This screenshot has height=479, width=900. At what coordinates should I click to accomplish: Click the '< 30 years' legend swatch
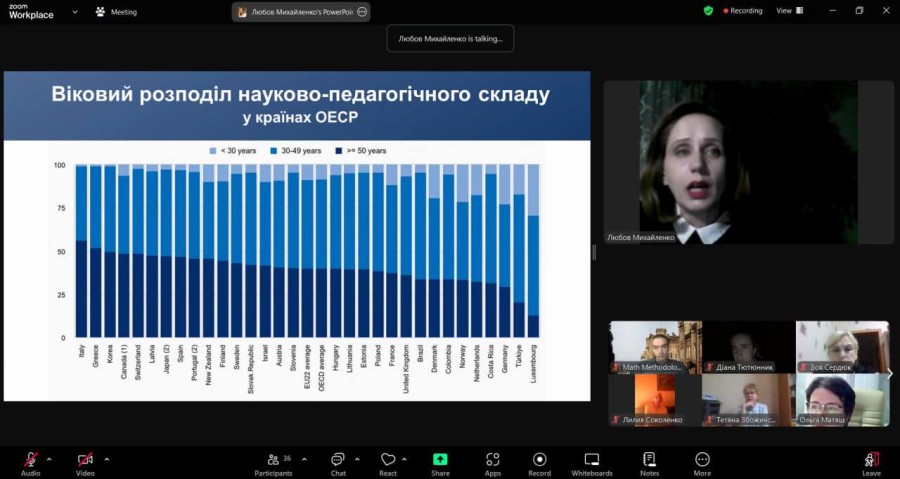tap(213, 151)
